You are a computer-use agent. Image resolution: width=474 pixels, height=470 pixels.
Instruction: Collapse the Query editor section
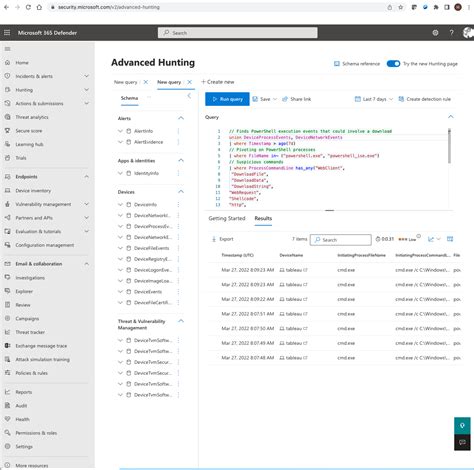click(x=451, y=117)
